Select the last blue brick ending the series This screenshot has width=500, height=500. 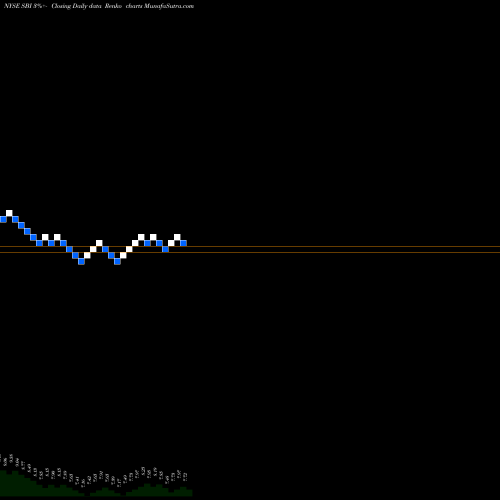pos(183,243)
